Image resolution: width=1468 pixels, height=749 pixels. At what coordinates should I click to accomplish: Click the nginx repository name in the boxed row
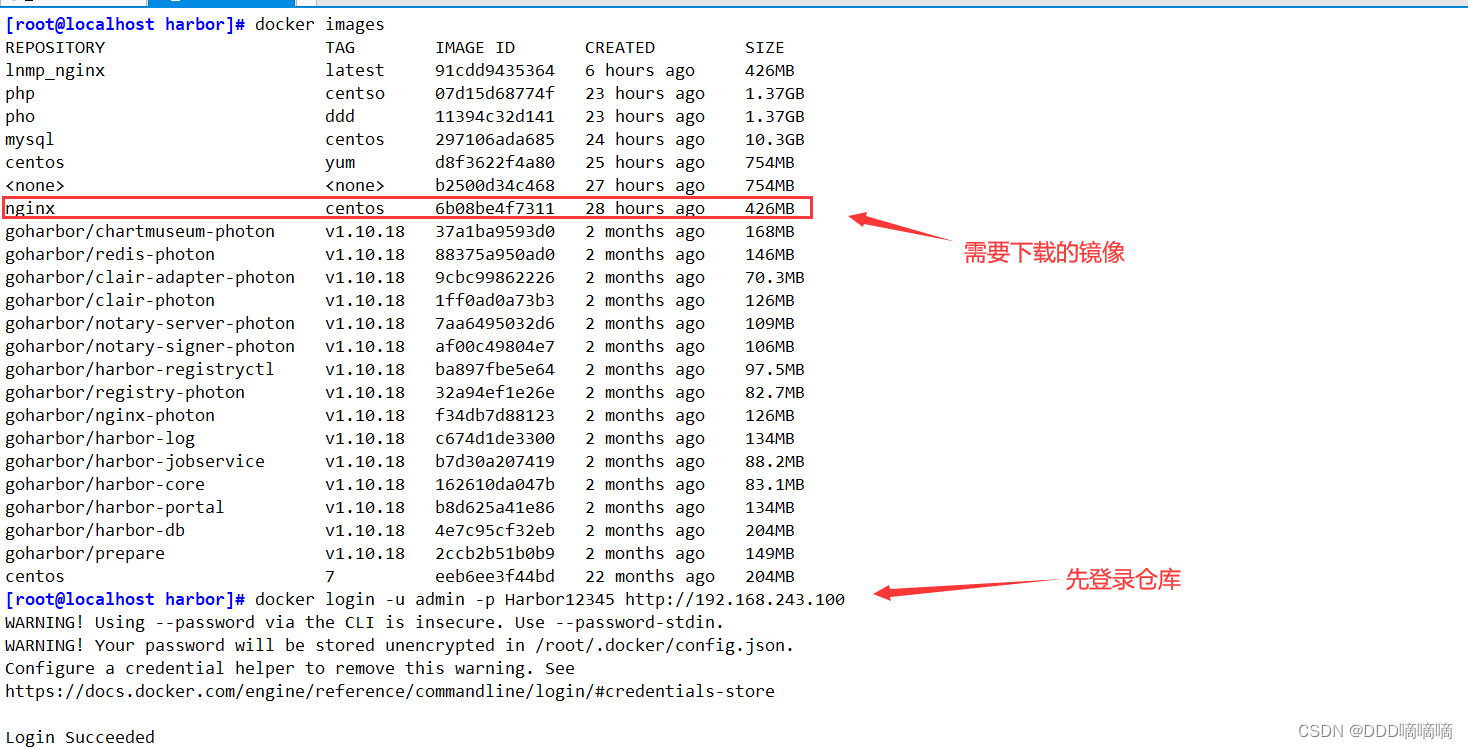coord(30,208)
